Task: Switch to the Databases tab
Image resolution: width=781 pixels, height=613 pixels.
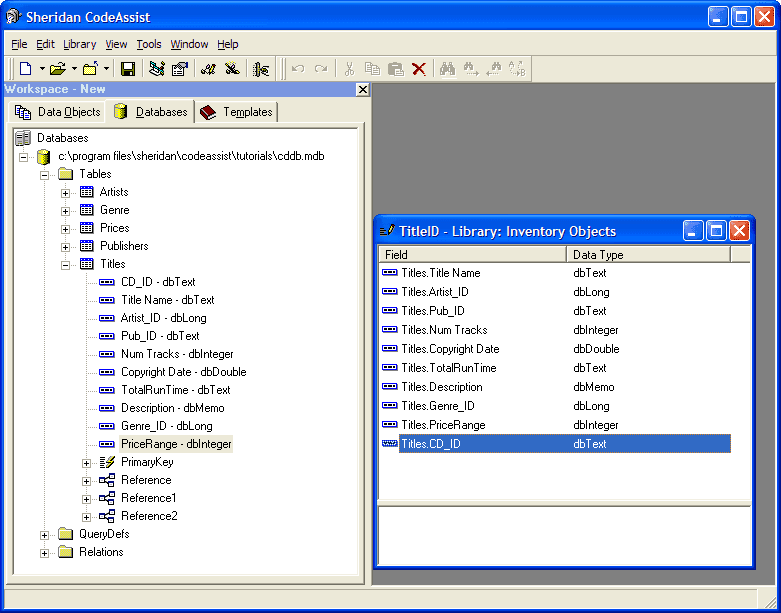Action: (x=150, y=112)
